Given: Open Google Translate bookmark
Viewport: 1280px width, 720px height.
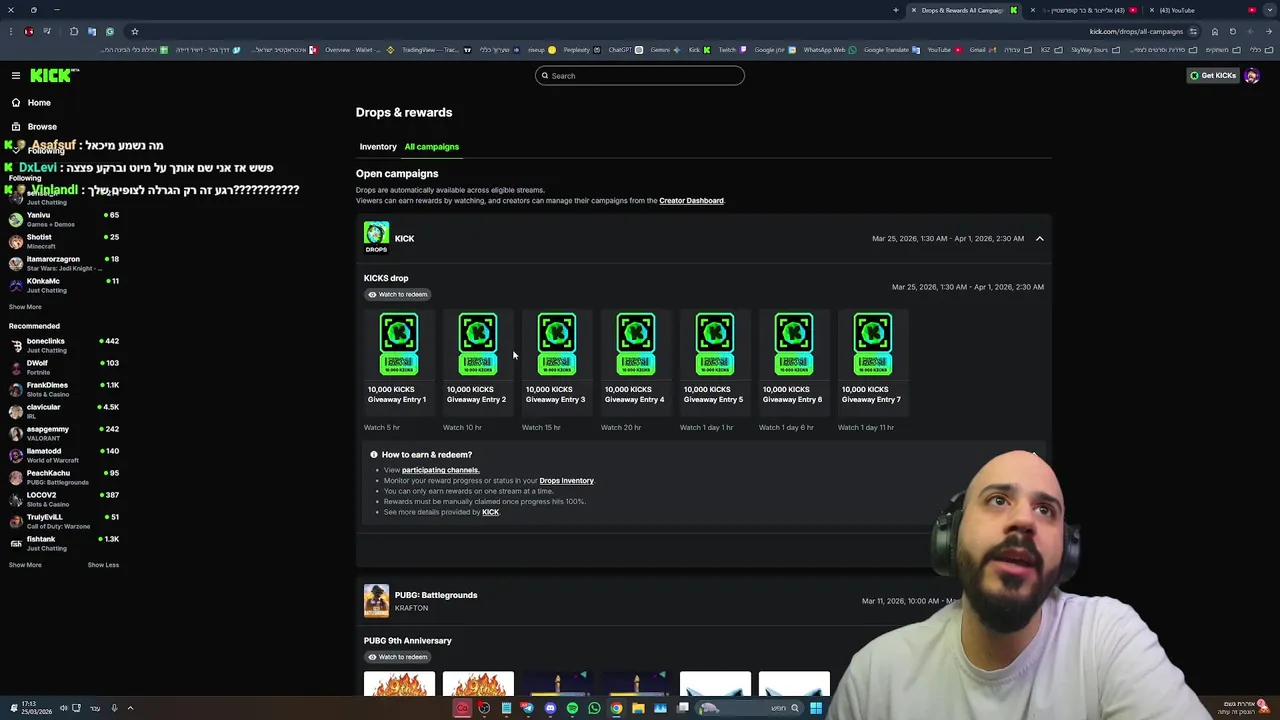Looking at the screenshot, I should tap(892, 50).
